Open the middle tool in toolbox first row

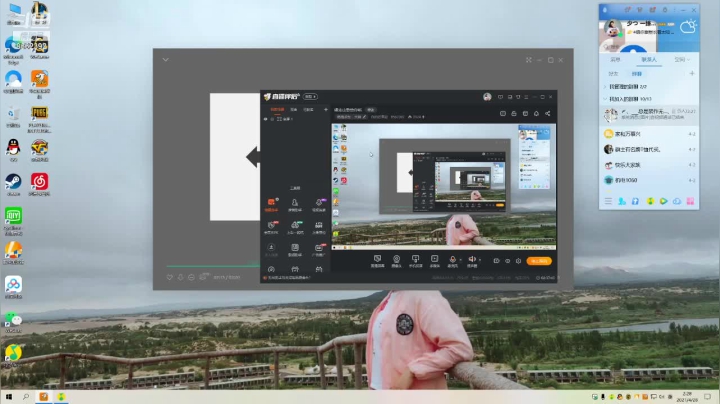point(295,204)
